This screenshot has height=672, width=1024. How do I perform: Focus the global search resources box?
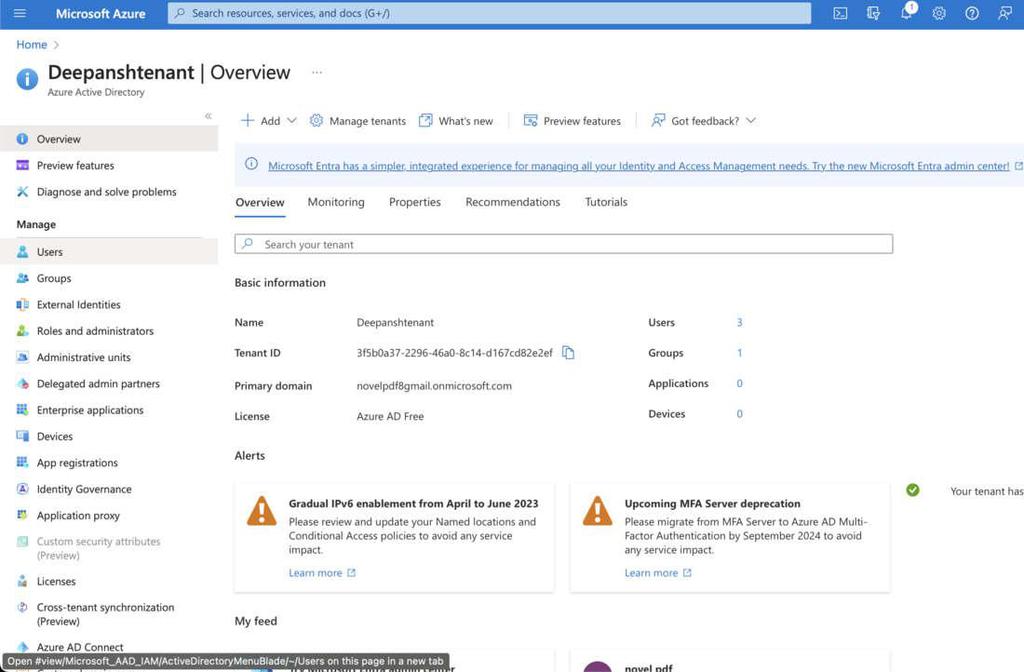[x=489, y=13]
